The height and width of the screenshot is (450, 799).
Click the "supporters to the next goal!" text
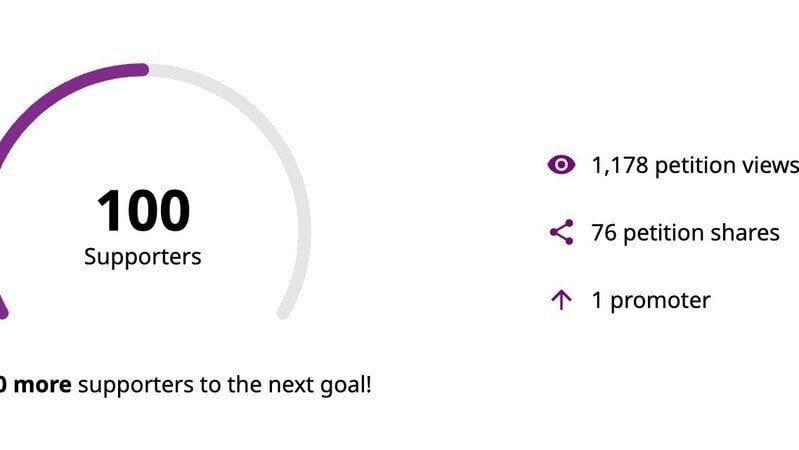pos(224,384)
